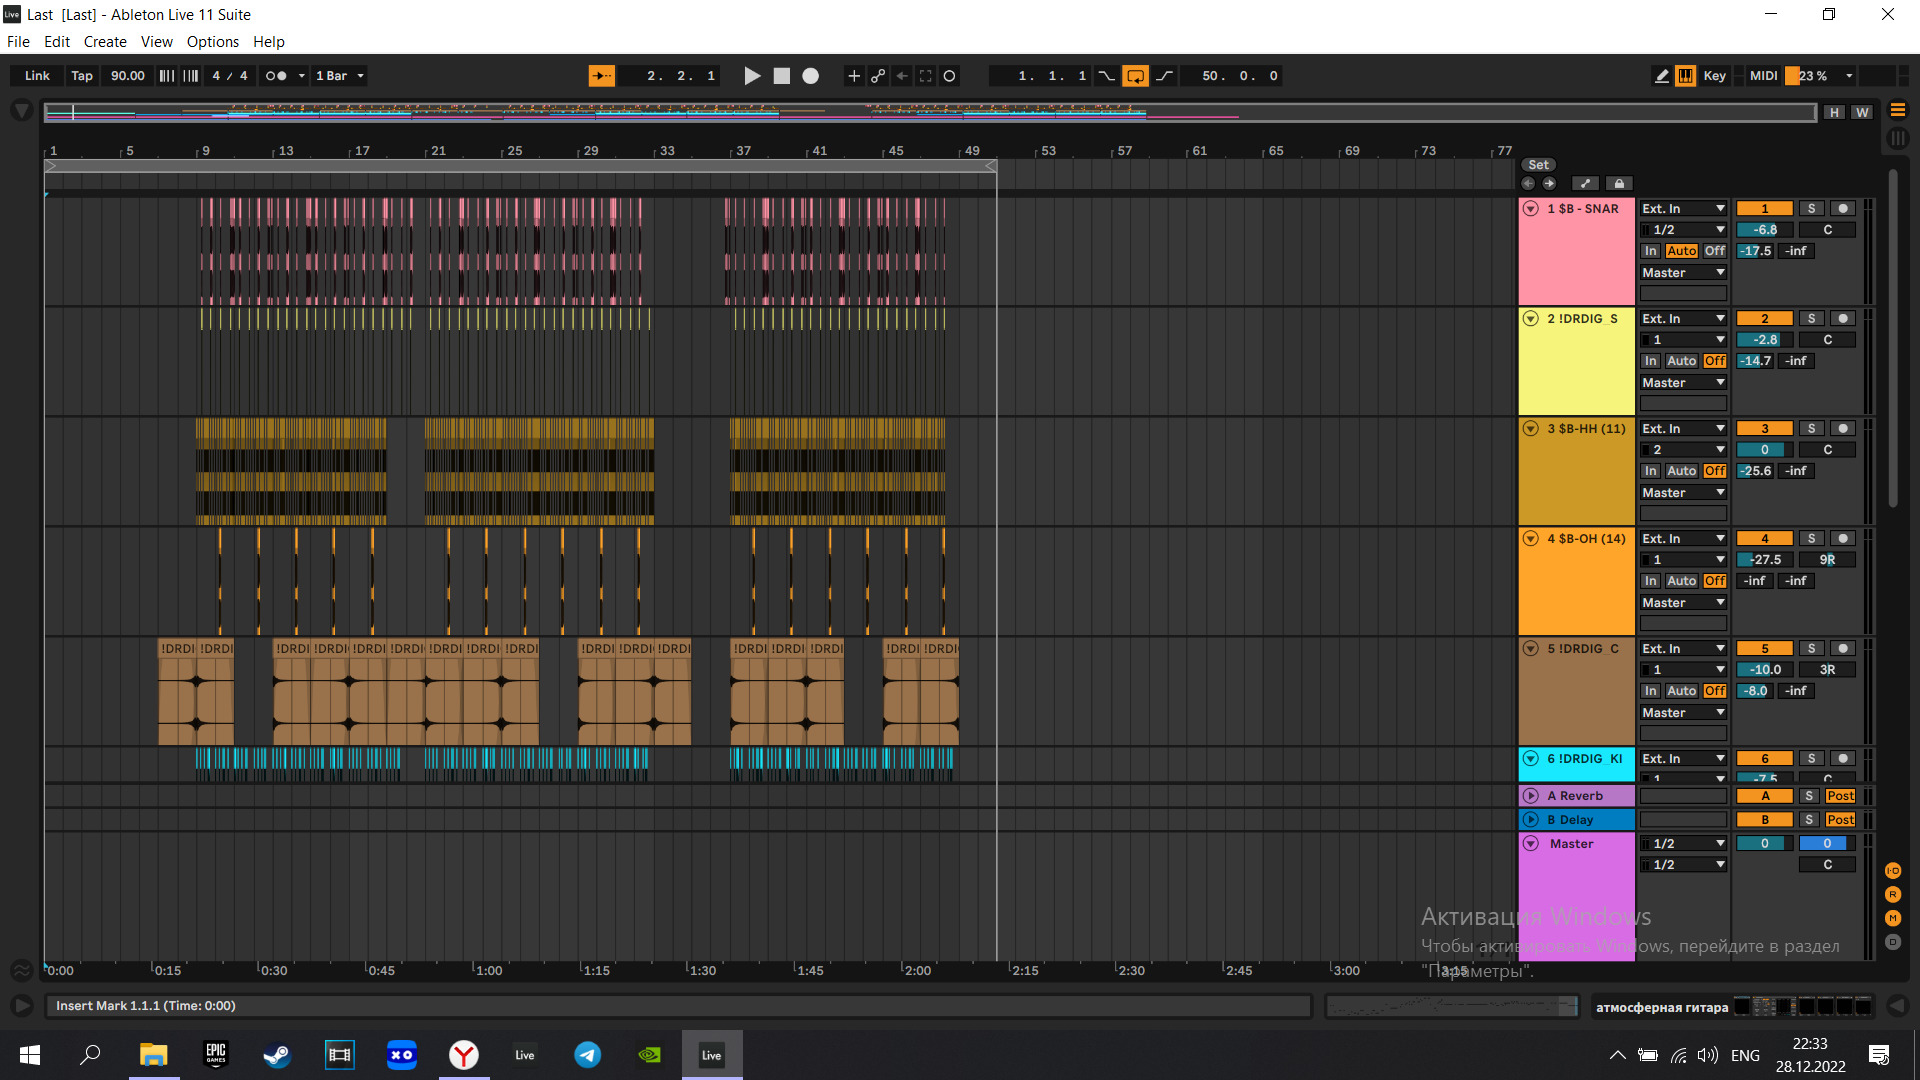The image size is (1920, 1080).
Task: Arm recording on track 2 !DRDIG_S
Action: click(x=1843, y=319)
